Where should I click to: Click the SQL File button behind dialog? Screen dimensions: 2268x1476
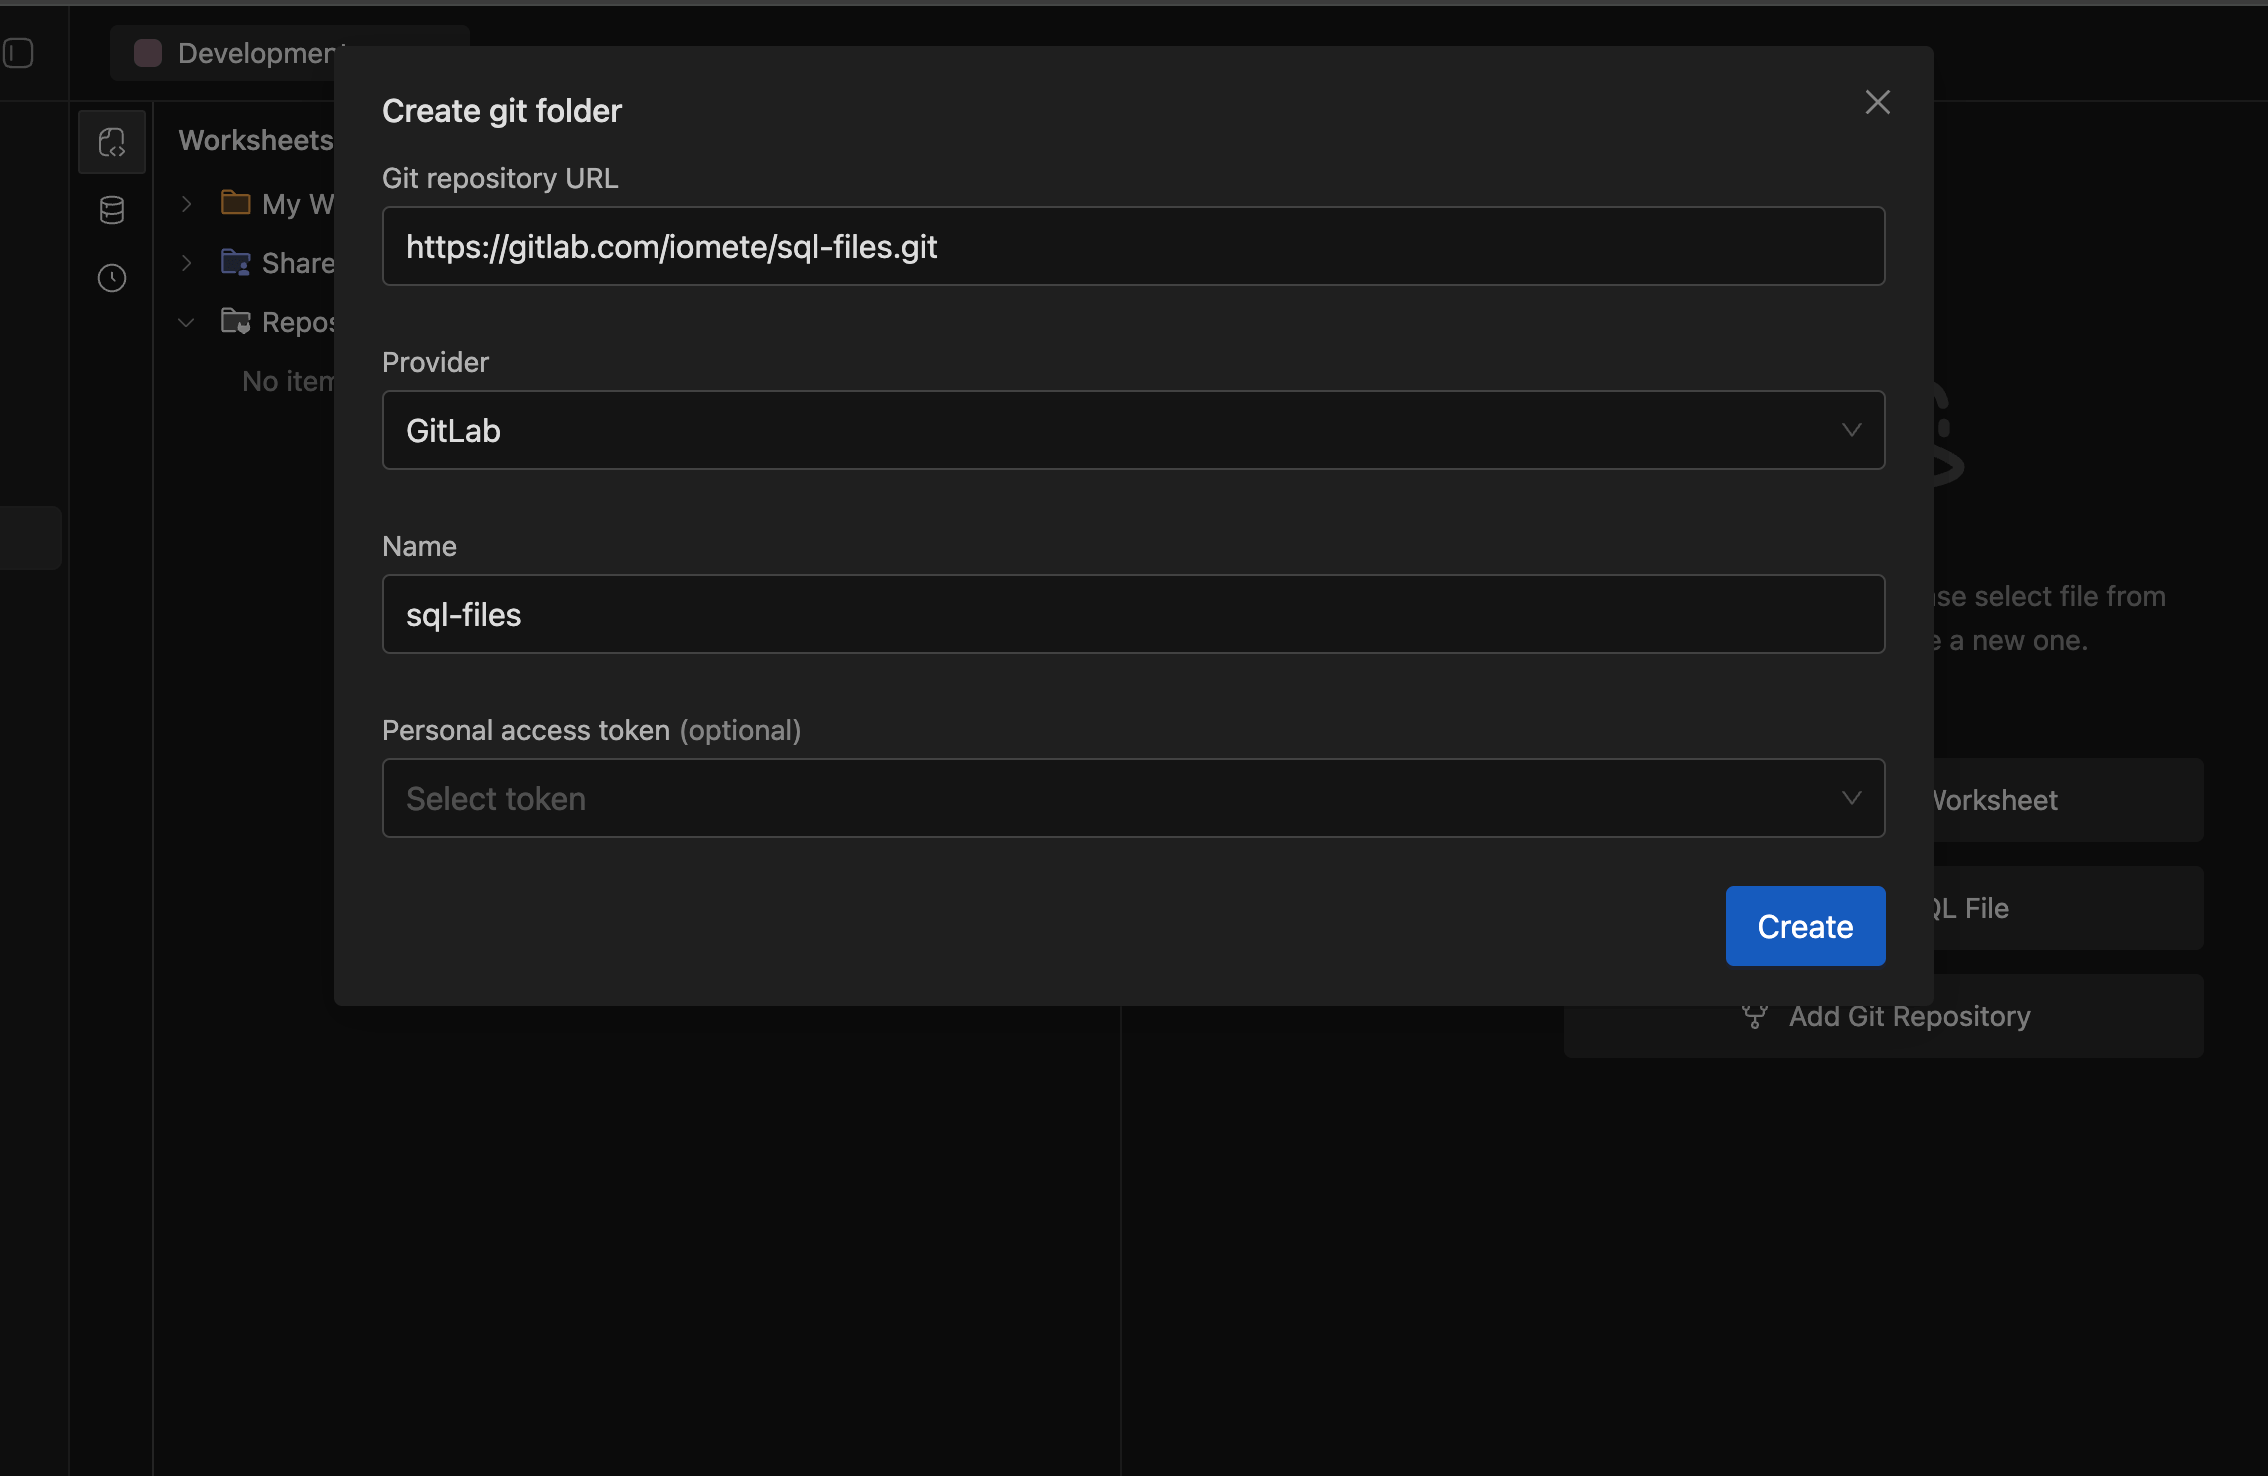click(2068, 908)
